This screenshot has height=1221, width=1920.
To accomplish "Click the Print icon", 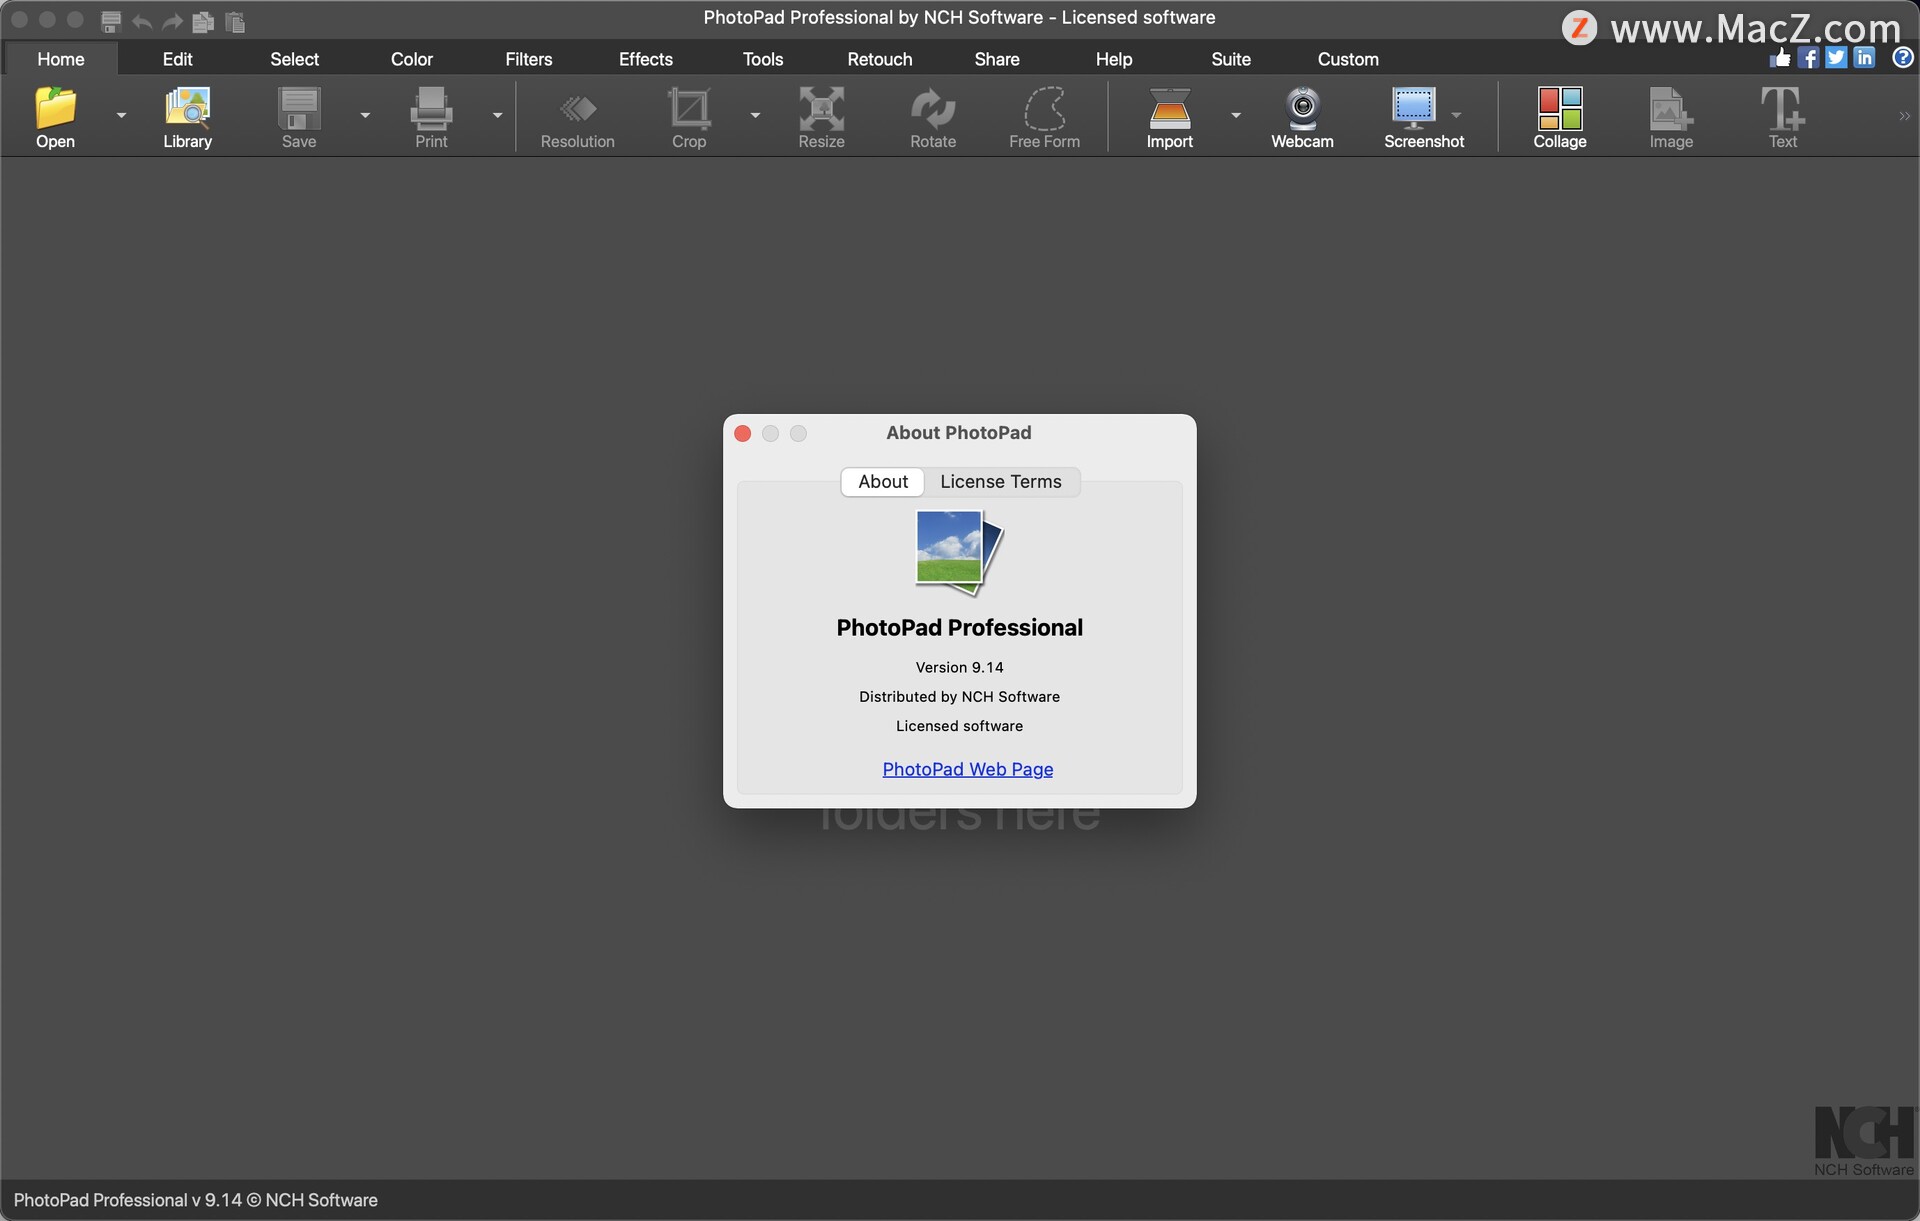I will 431,108.
